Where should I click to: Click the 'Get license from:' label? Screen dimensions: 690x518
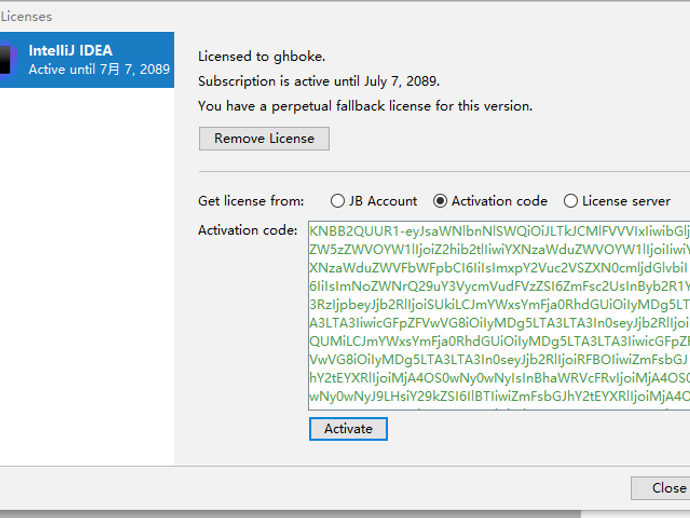[x=251, y=201]
